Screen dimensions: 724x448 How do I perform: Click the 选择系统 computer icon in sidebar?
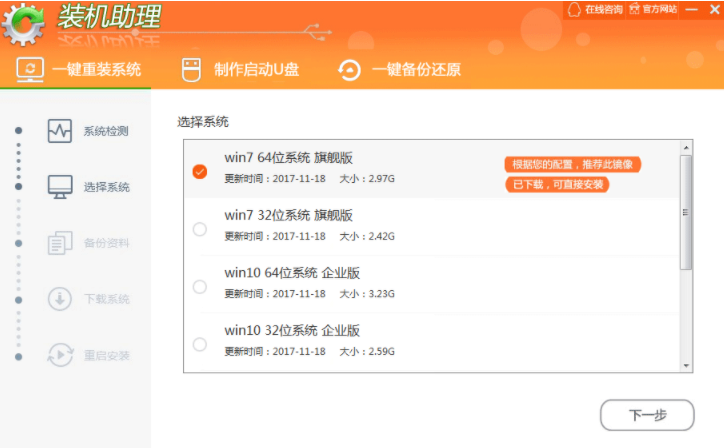pyautogui.click(x=60, y=187)
